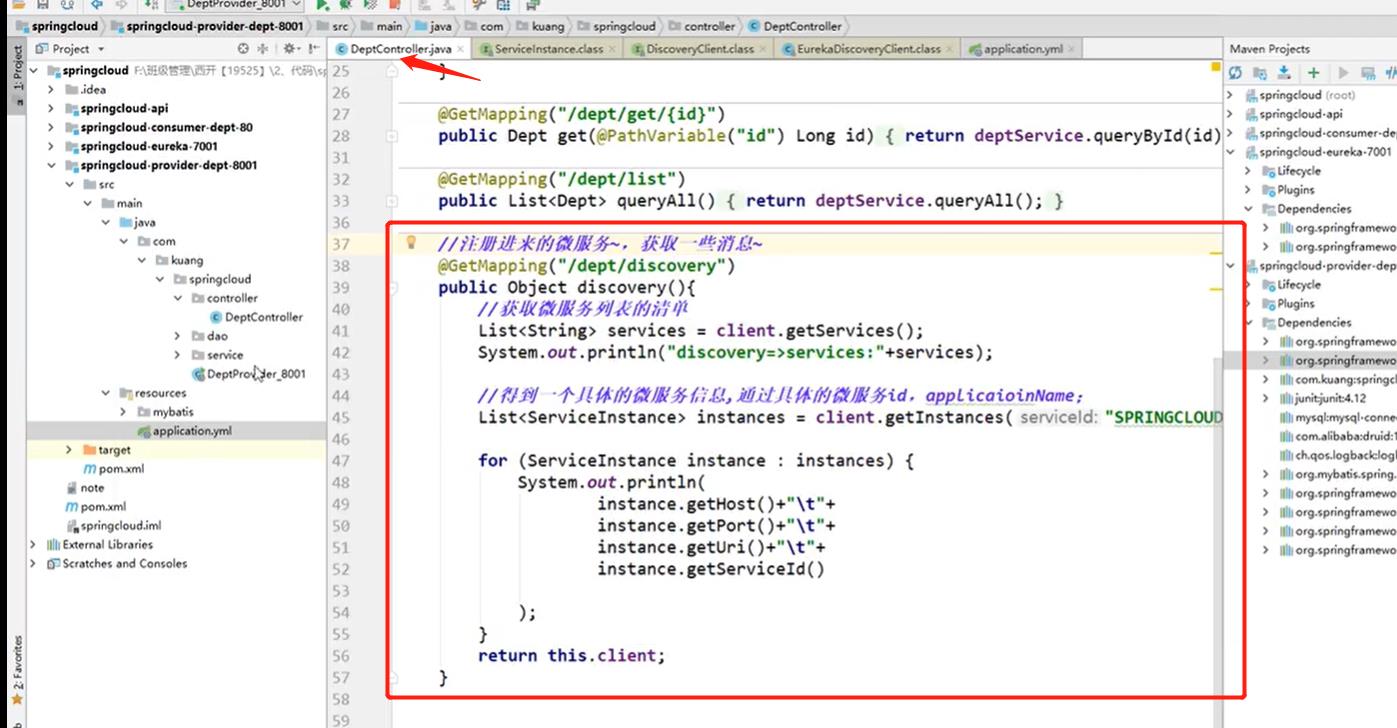Expand springcloud-api module in Project tree

tap(51, 108)
